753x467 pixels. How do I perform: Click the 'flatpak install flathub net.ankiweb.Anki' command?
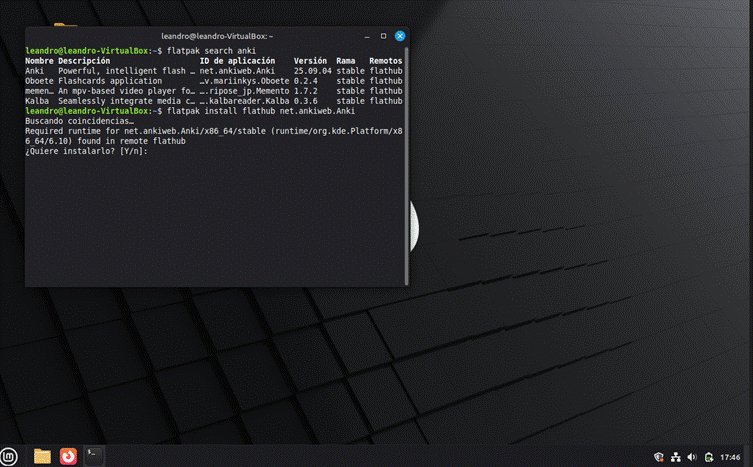pyautogui.click(x=261, y=111)
